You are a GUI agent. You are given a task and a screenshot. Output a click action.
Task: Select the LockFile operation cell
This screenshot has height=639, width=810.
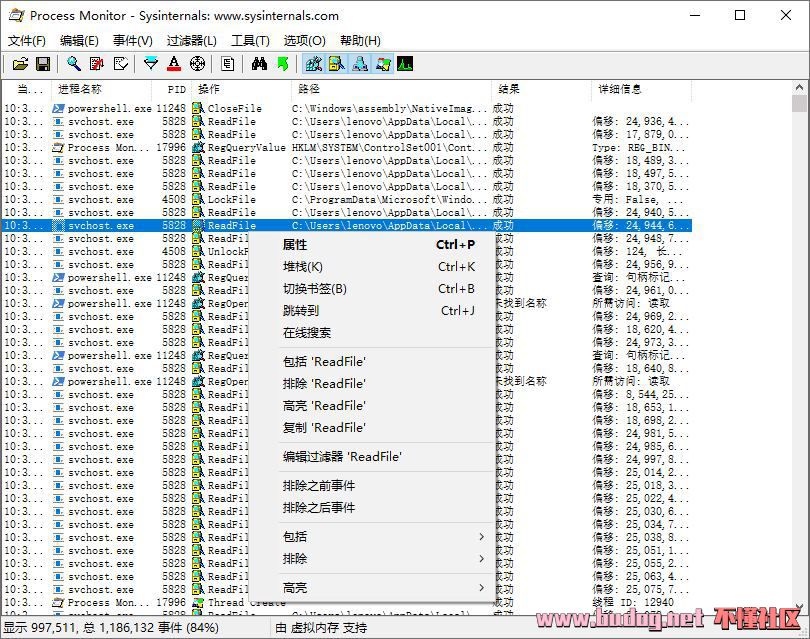(231, 199)
